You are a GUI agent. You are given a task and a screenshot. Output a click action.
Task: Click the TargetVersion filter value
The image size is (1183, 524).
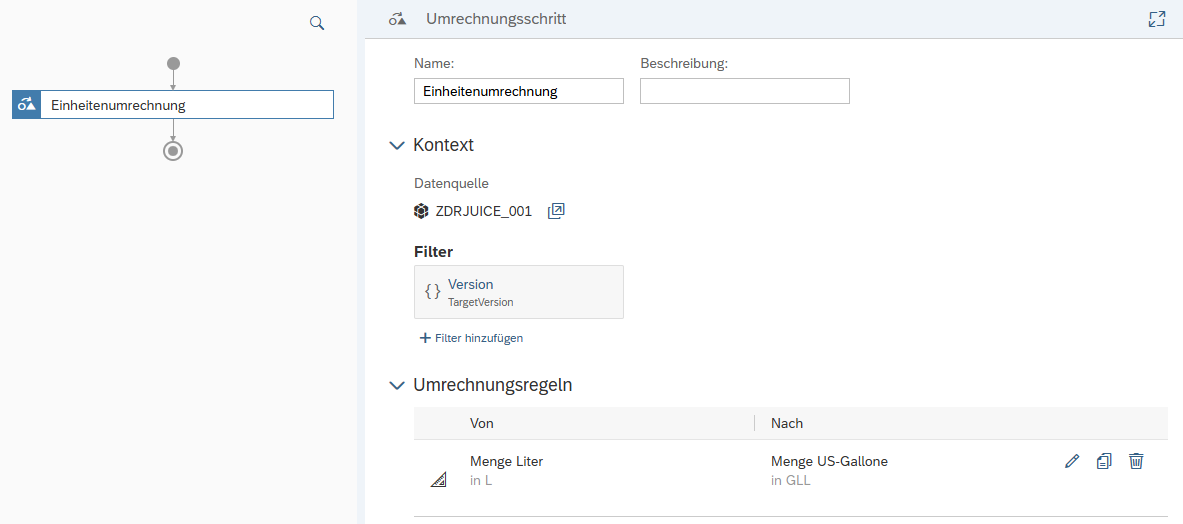(481, 302)
